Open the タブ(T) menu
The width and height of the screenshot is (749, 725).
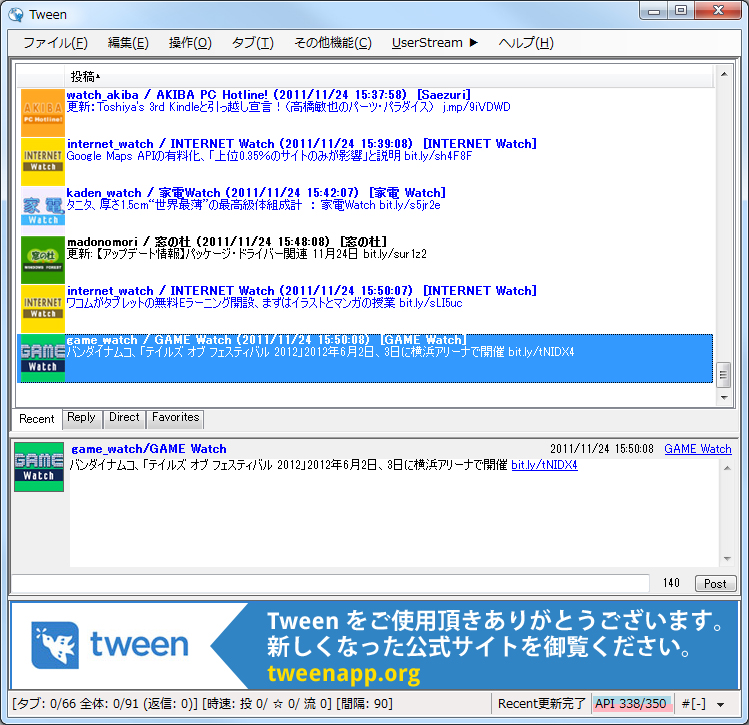point(253,43)
